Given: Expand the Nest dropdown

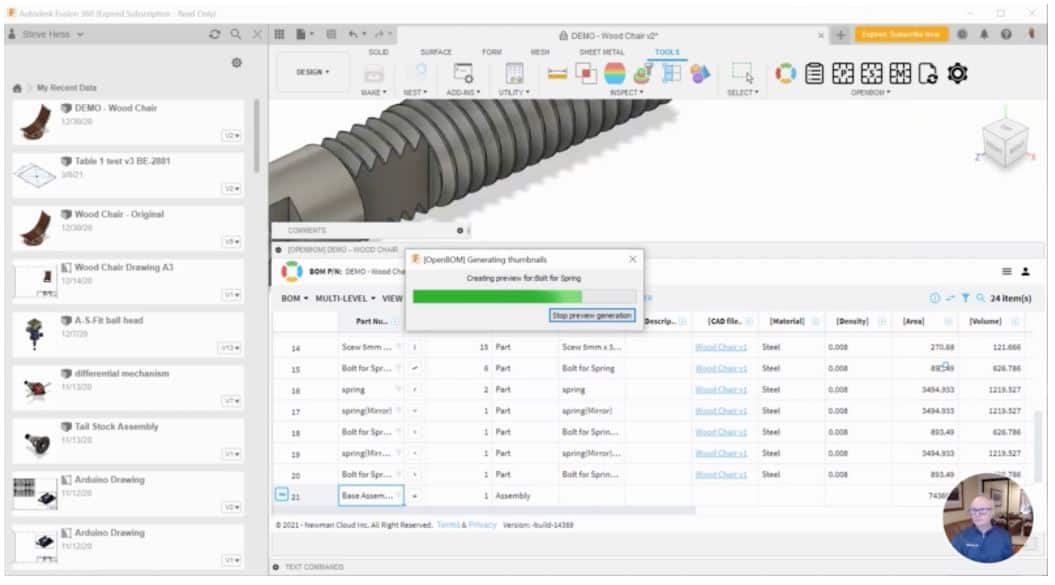Looking at the screenshot, I should (x=414, y=92).
